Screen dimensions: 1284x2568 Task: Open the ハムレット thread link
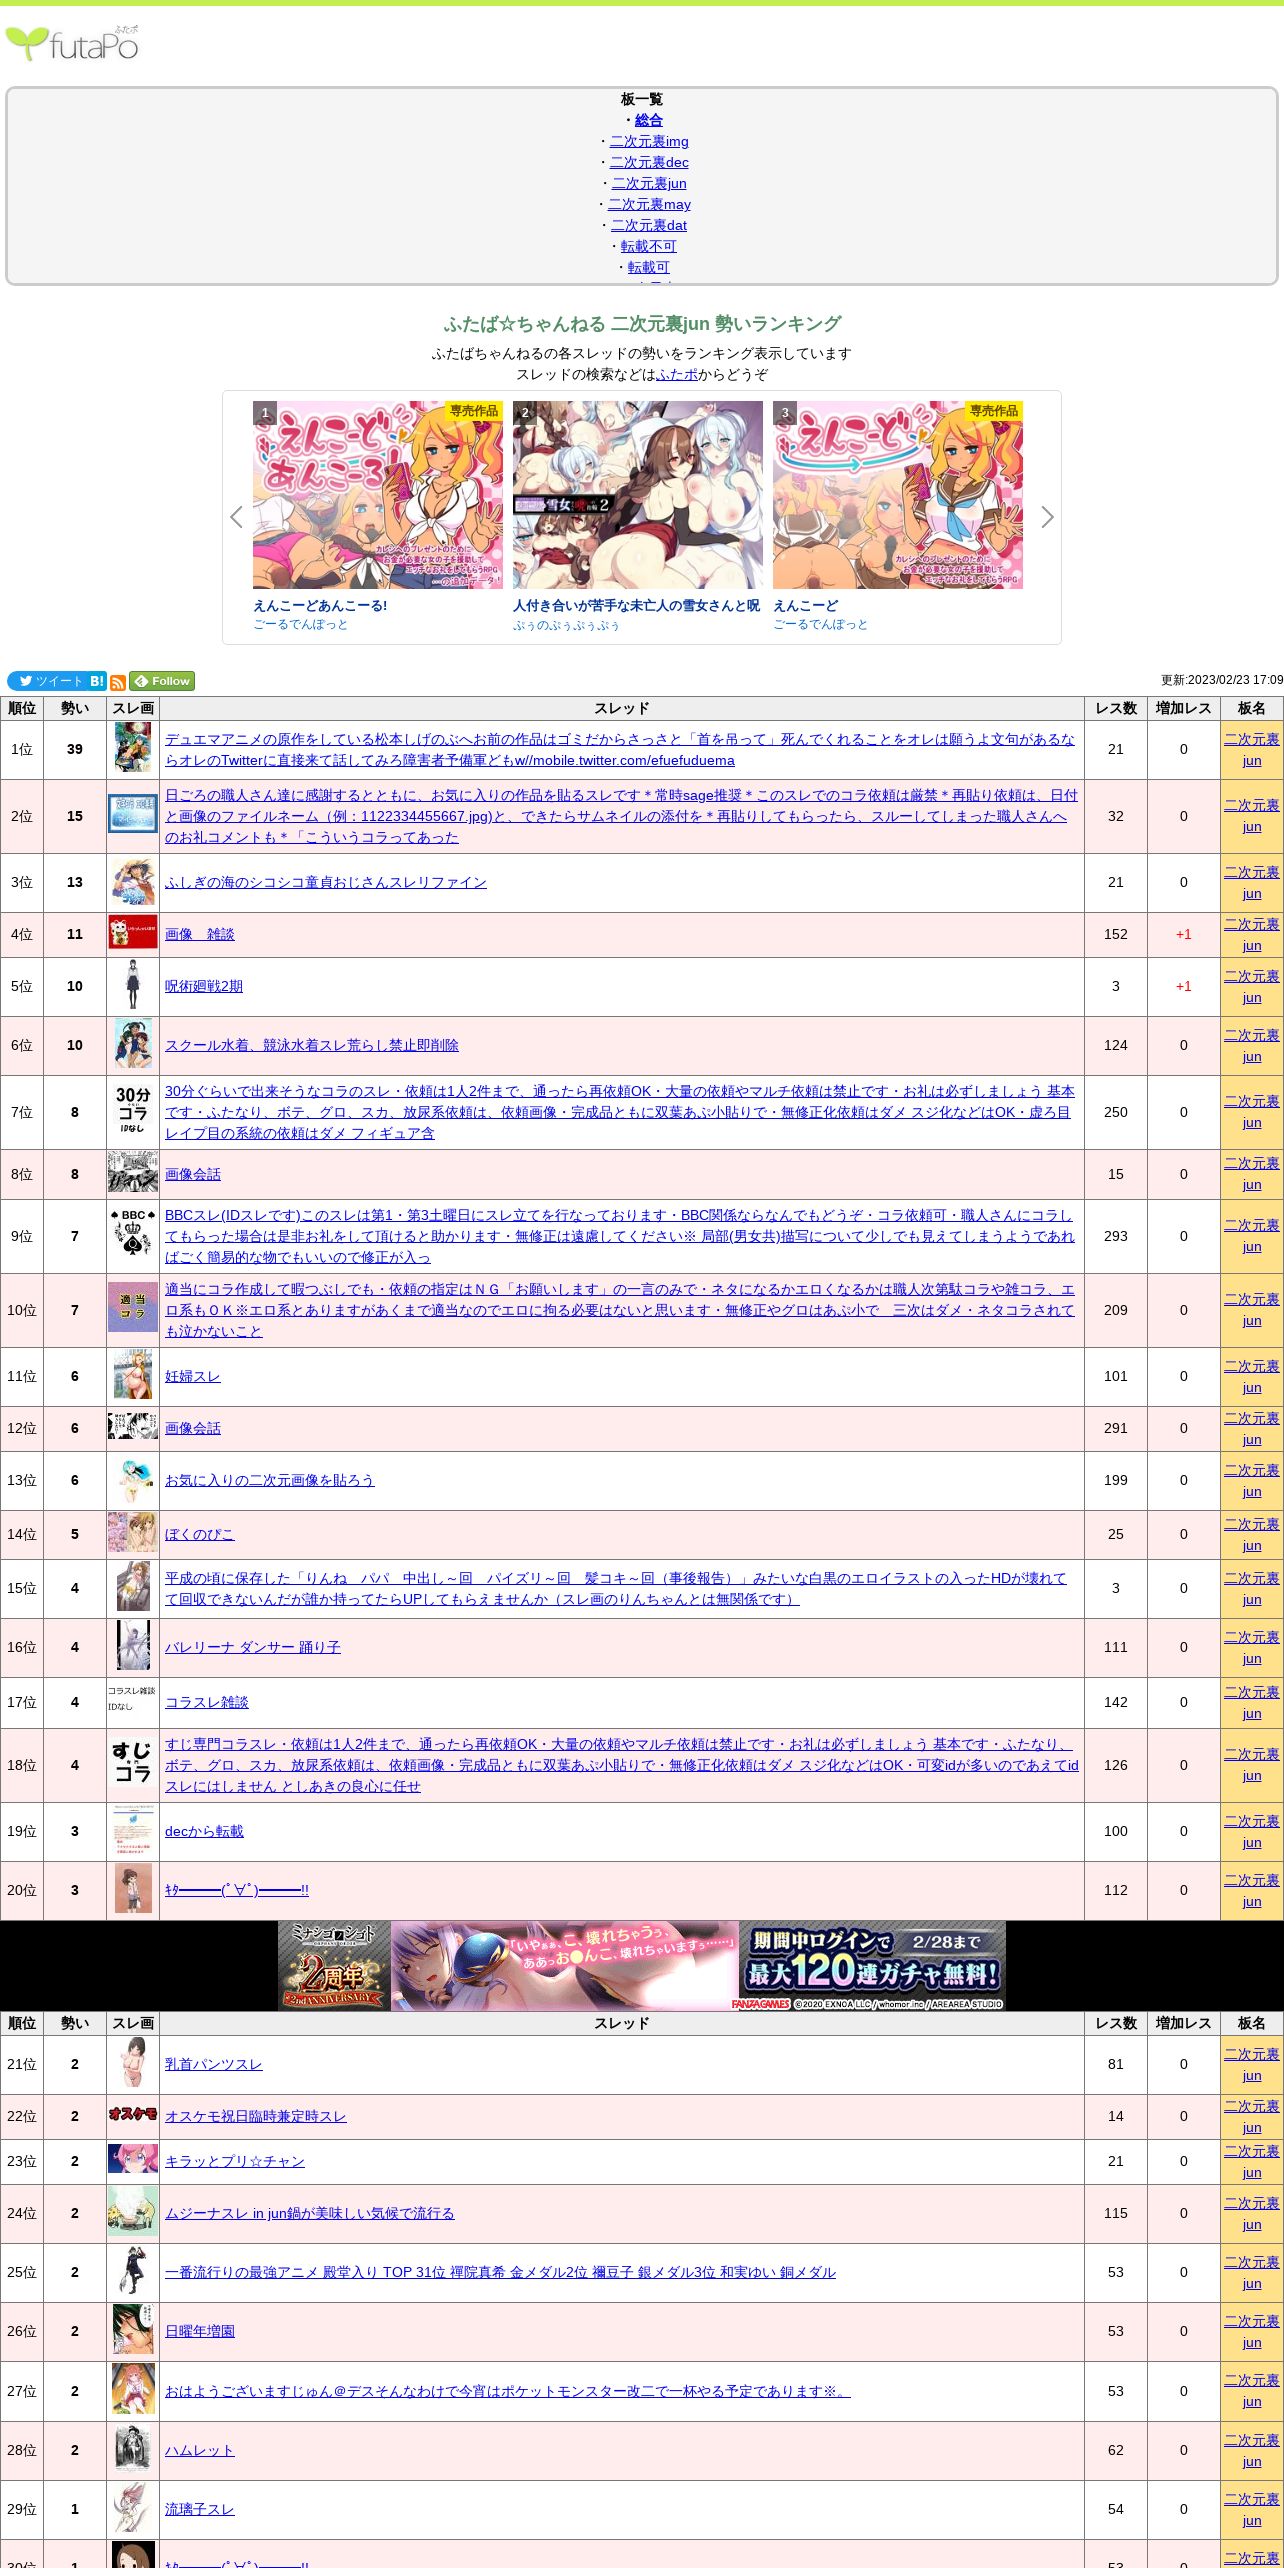[x=200, y=2450]
